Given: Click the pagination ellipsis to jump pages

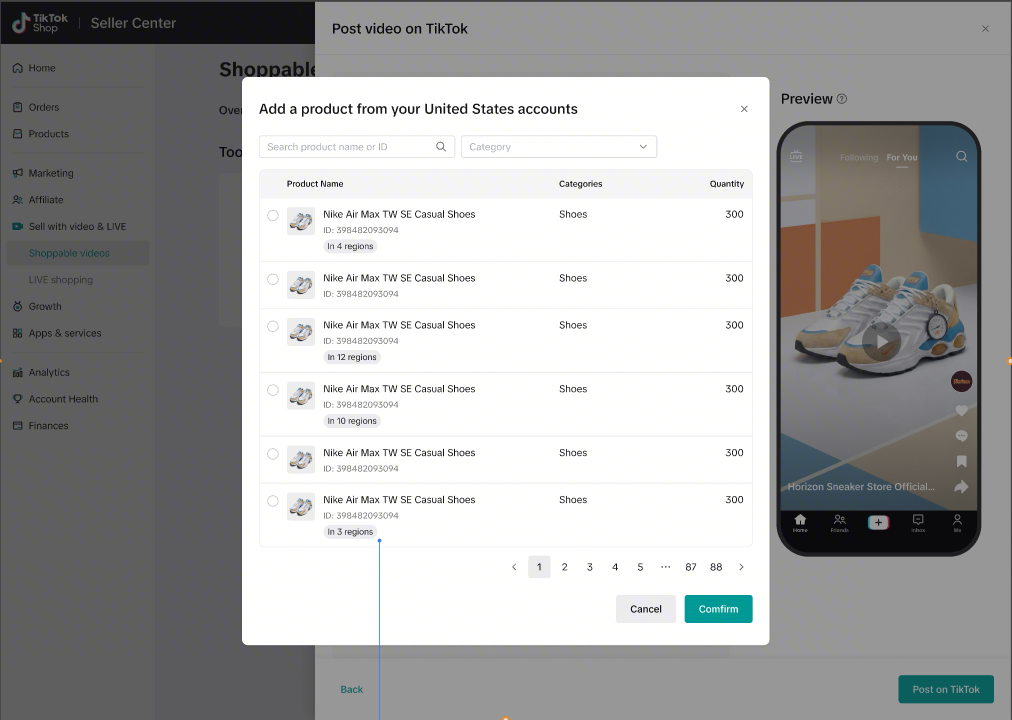Looking at the screenshot, I should pyautogui.click(x=666, y=567).
